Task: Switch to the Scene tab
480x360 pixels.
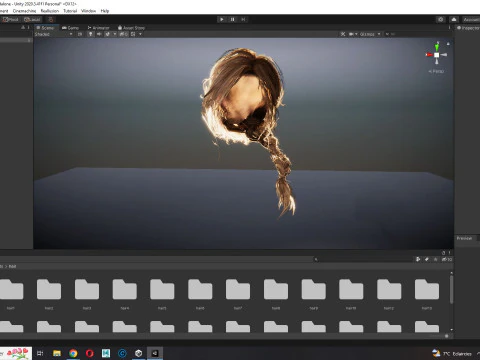Action: pyautogui.click(x=45, y=28)
